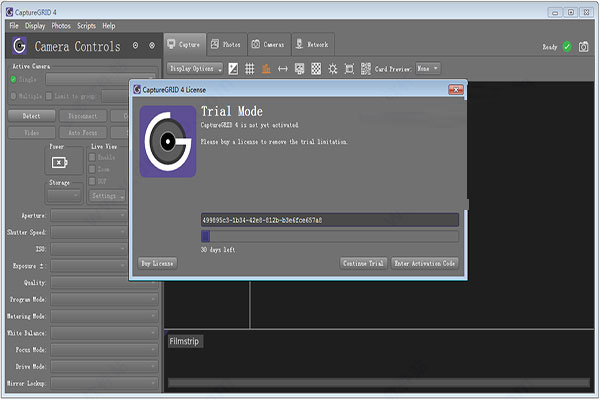The height and width of the screenshot is (400, 600).
Task: Select the Single active camera radio button
Action: [x=13, y=79]
